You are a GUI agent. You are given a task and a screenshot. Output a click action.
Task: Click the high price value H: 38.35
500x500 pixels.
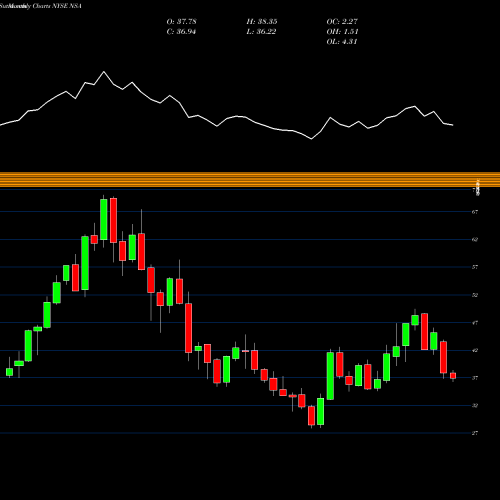(x=262, y=22)
